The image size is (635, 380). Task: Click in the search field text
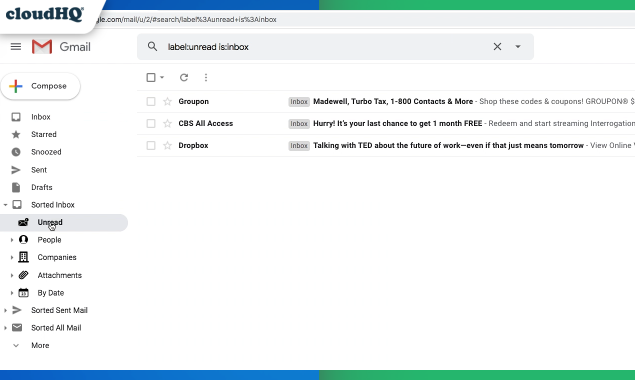[208, 47]
